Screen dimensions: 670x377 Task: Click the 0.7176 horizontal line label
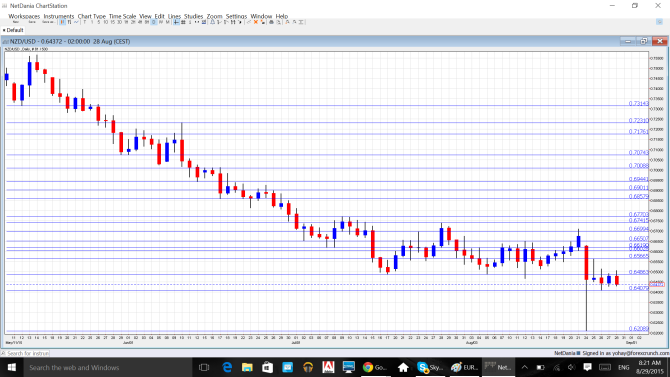638,132
